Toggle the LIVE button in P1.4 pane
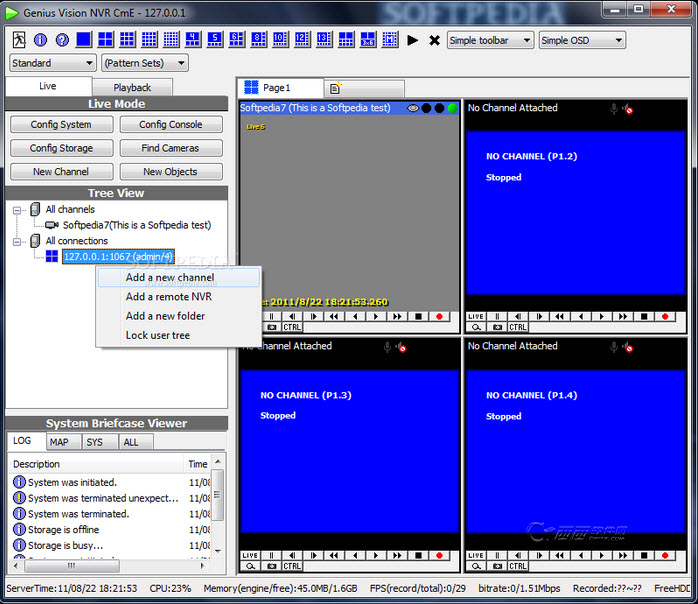This screenshot has height=604, width=698. point(476,555)
